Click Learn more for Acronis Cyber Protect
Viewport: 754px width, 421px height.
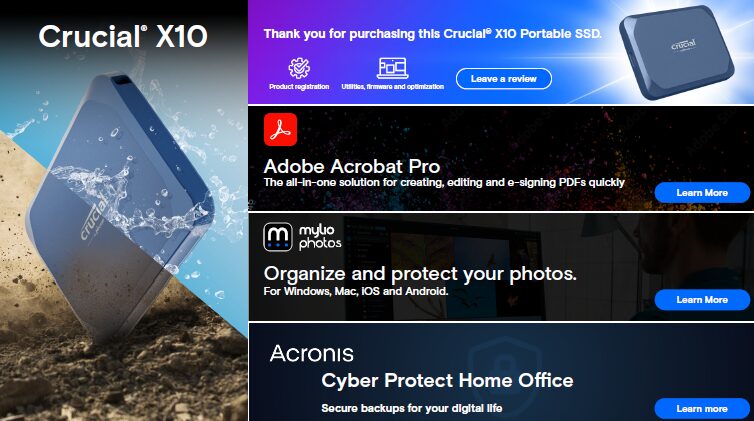[702, 408]
